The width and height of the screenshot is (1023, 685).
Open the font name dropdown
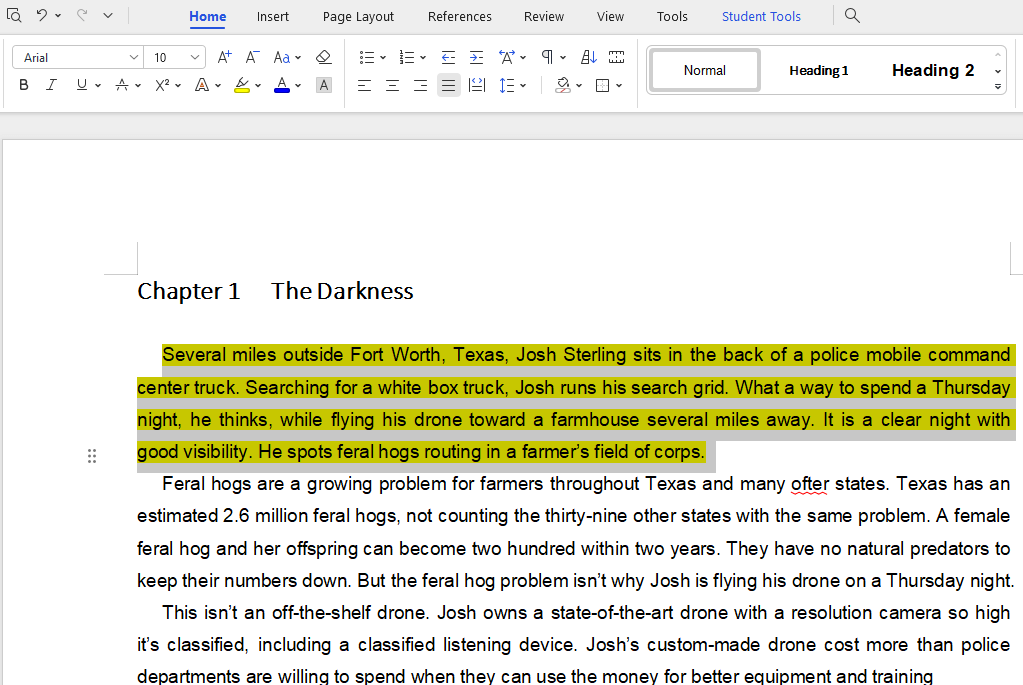pyautogui.click(x=134, y=58)
